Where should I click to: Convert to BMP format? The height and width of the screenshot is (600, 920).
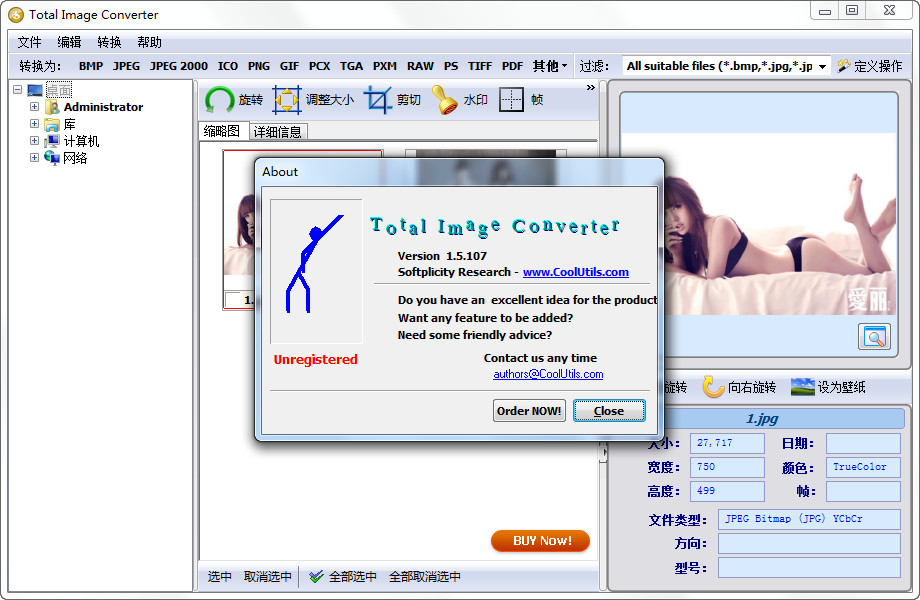91,66
